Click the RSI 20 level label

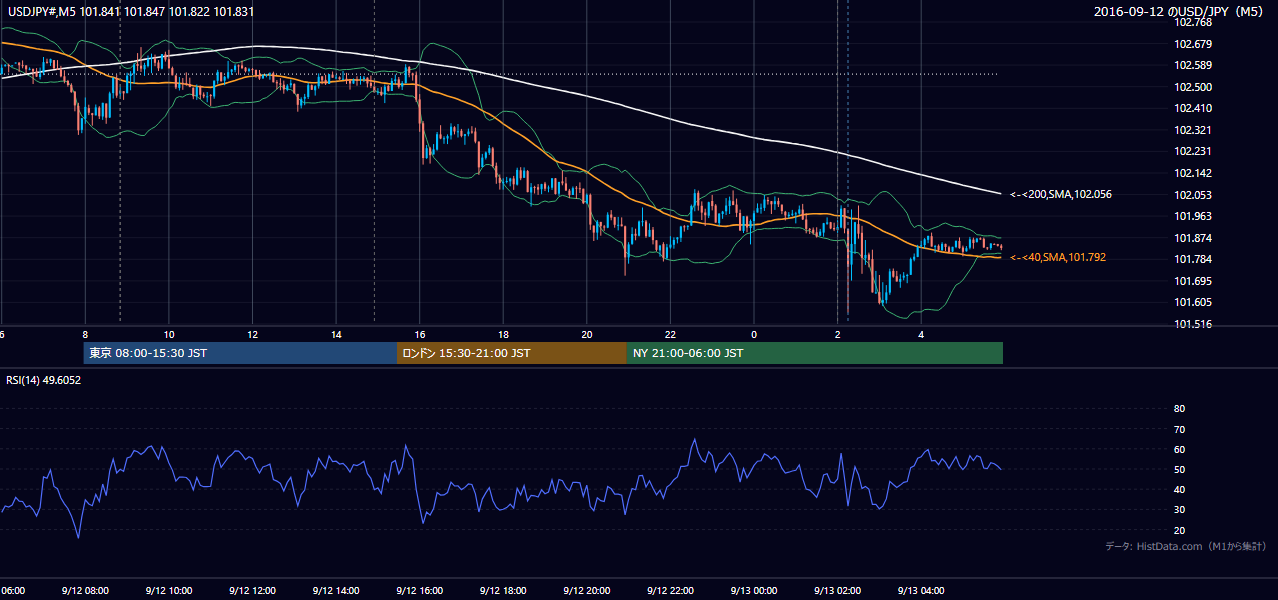point(1179,530)
